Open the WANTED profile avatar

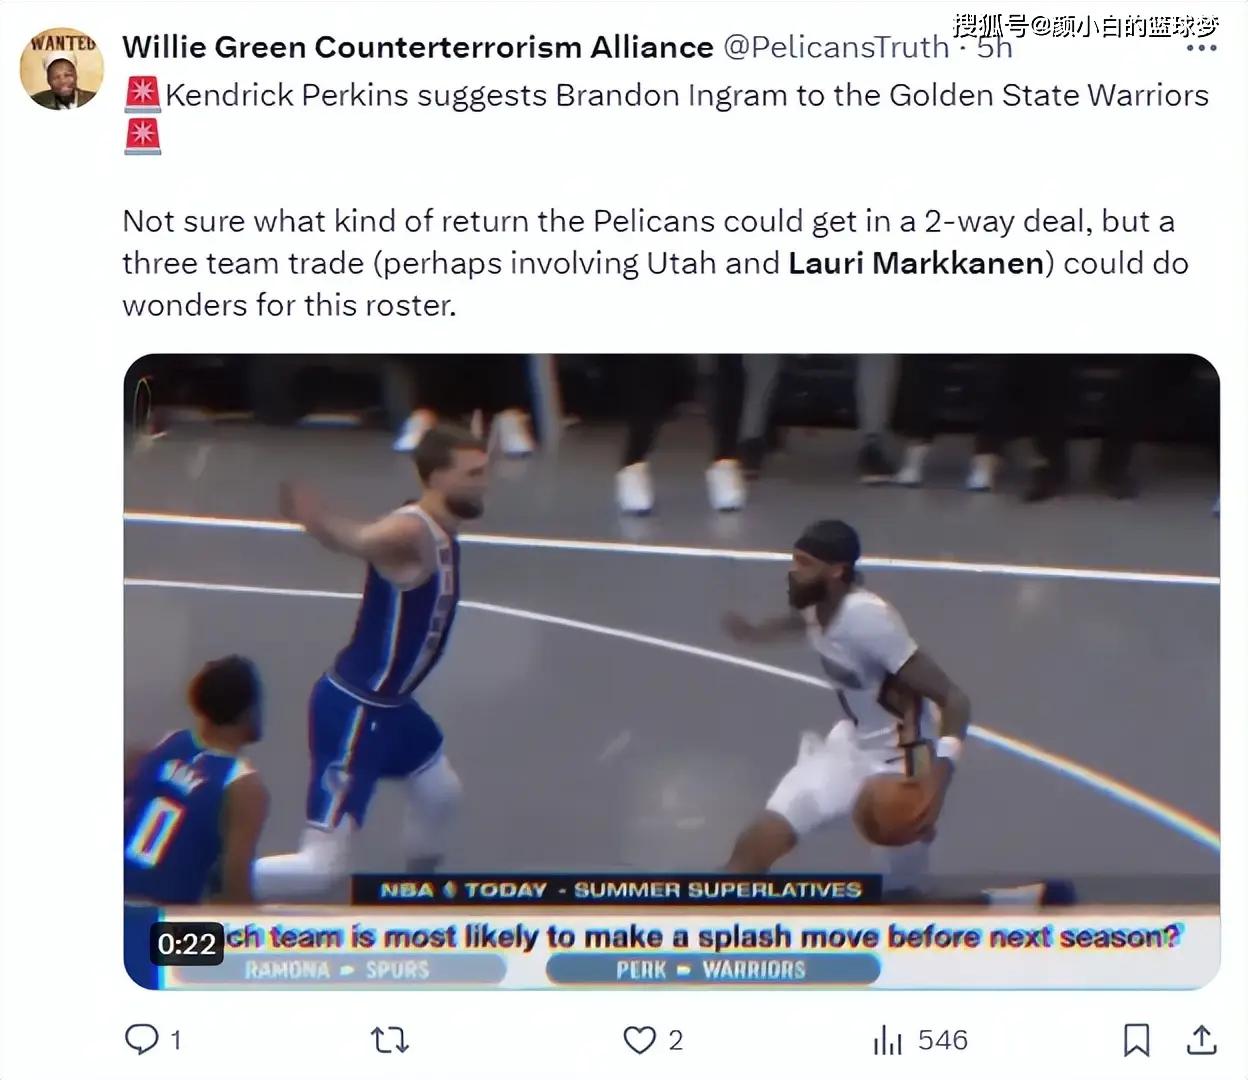point(62,69)
